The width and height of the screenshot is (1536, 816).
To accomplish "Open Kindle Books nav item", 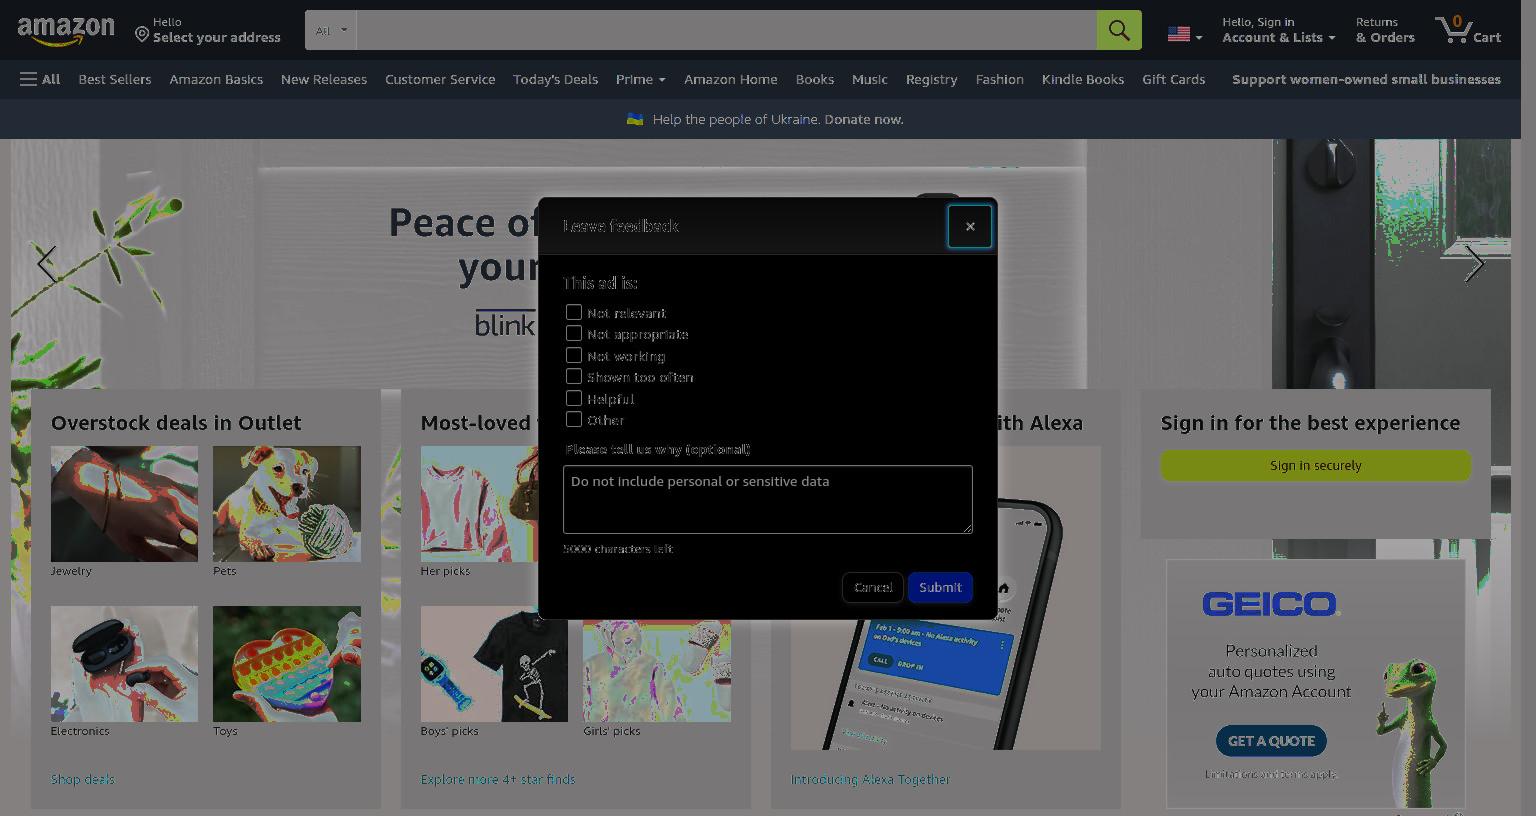I will 1082,79.
